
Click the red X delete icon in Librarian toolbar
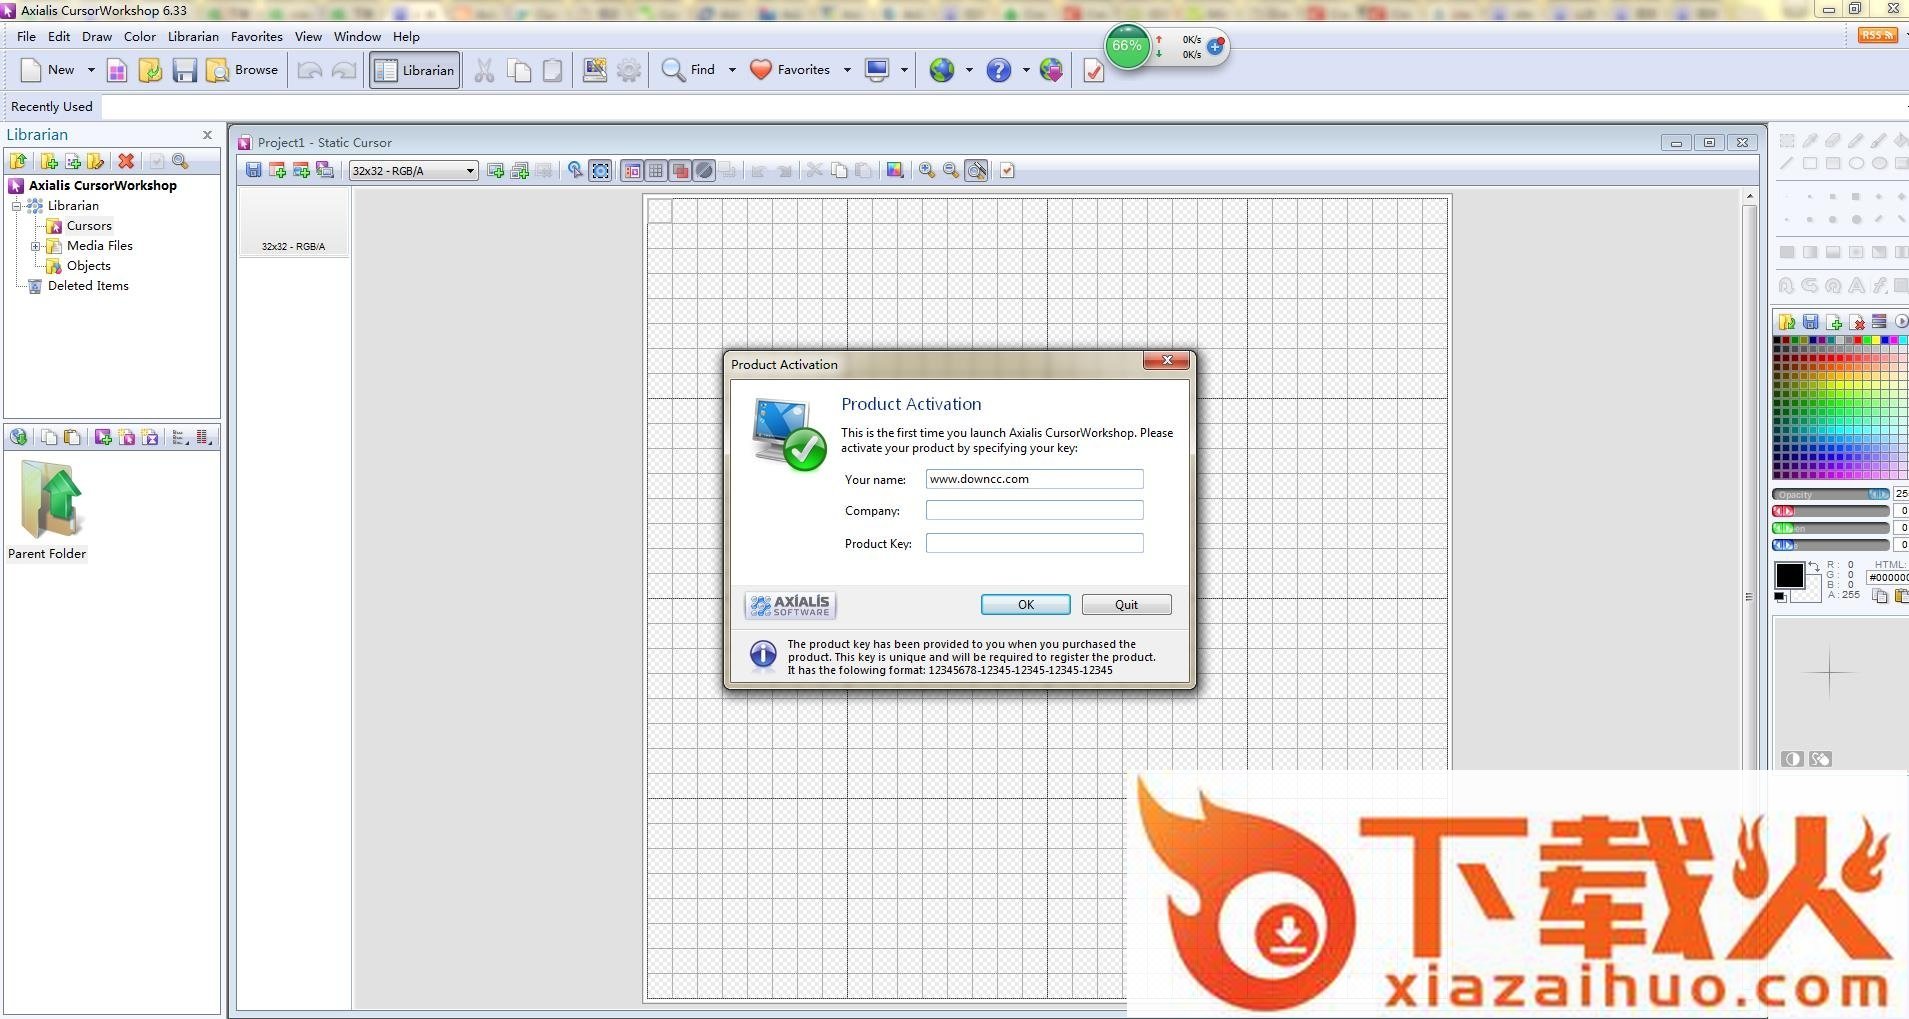[126, 161]
